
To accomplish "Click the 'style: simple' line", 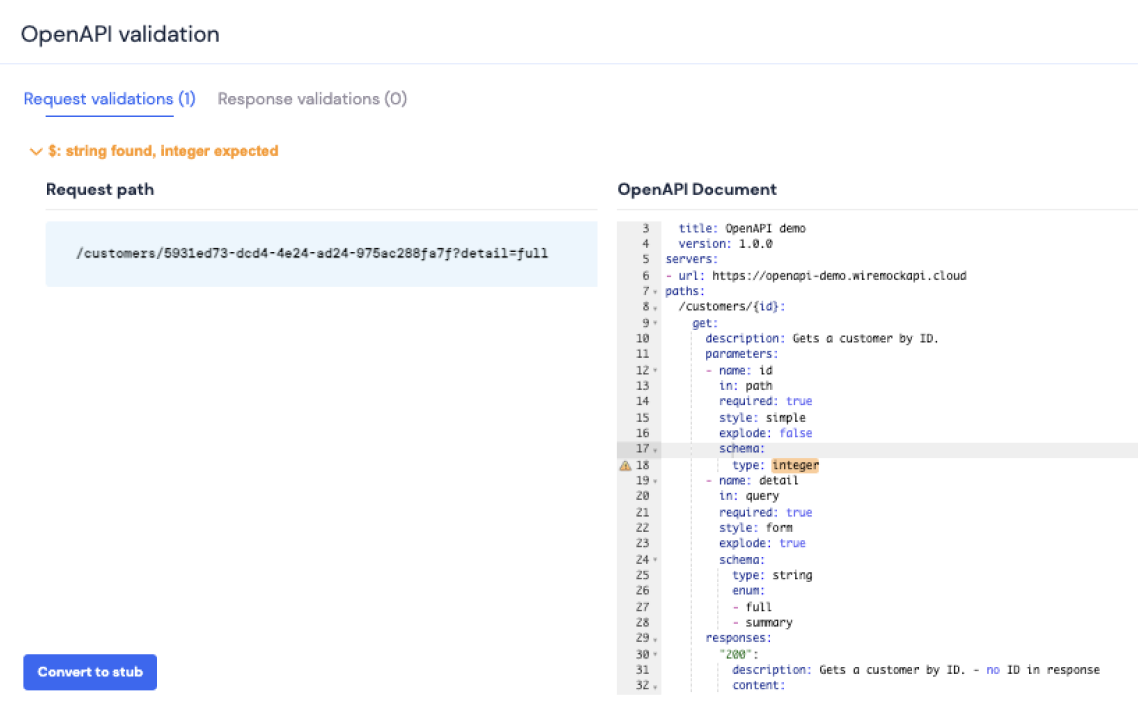I will [762, 418].
